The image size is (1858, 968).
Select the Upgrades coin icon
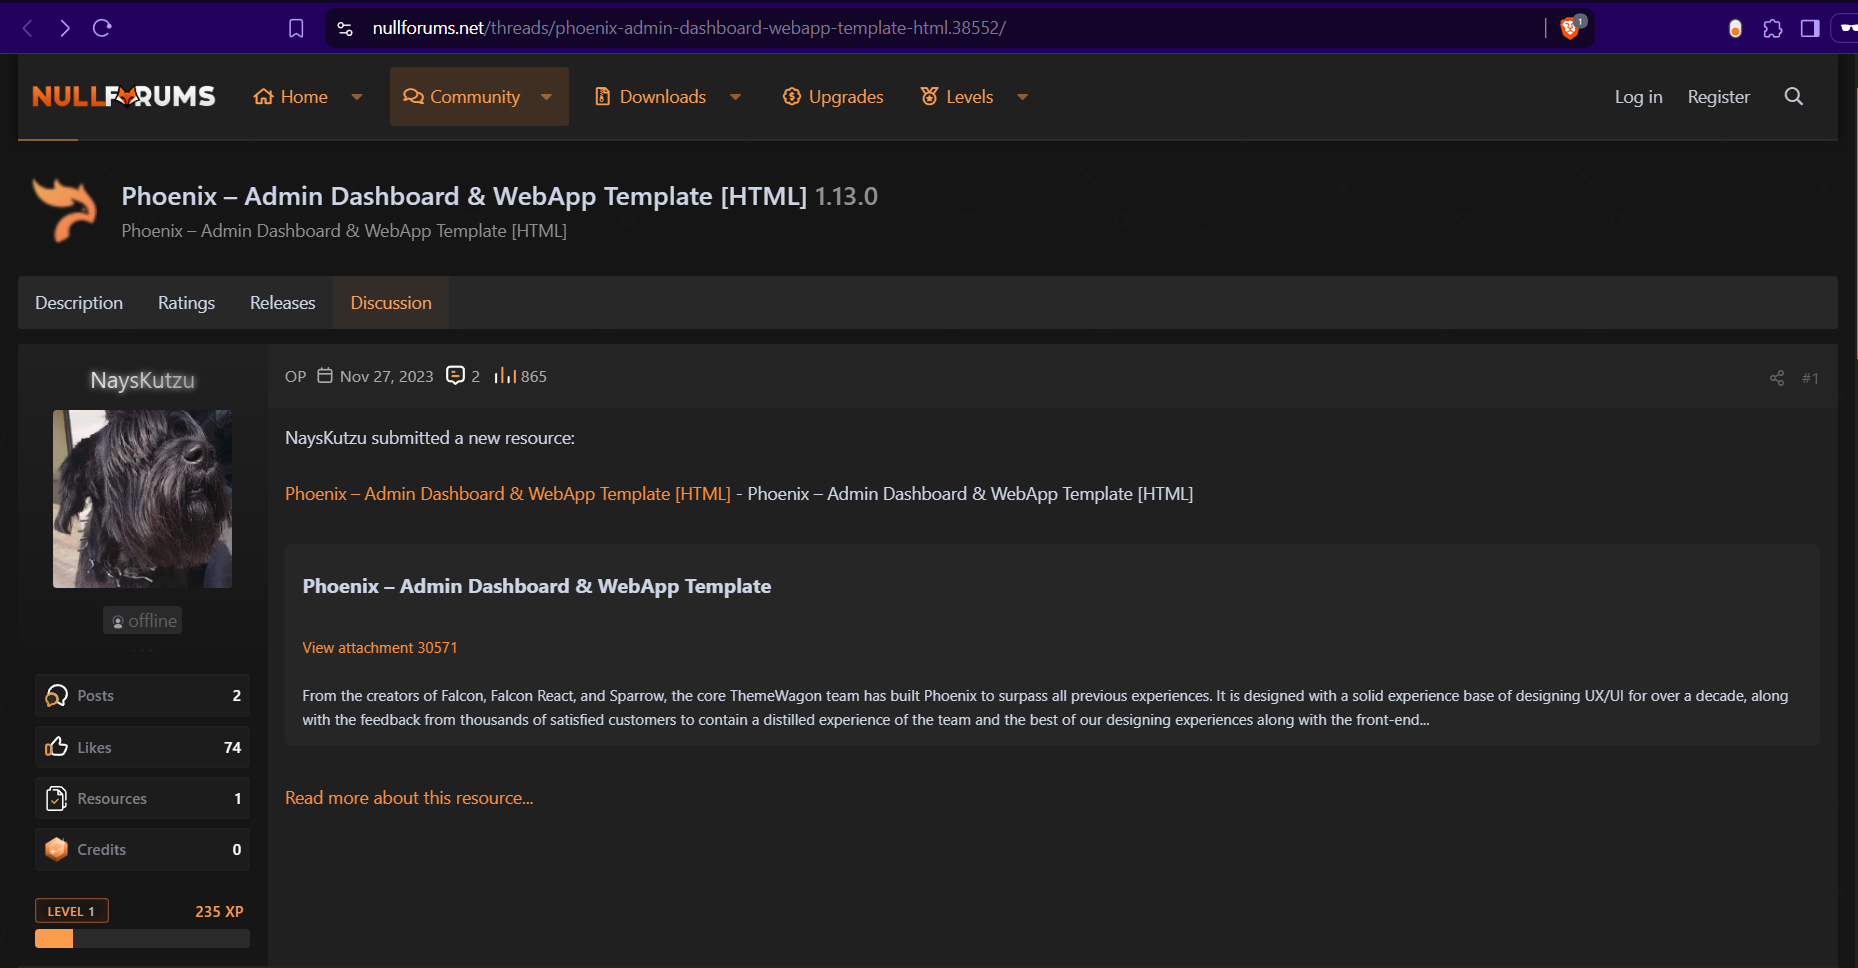click(791, 96)
